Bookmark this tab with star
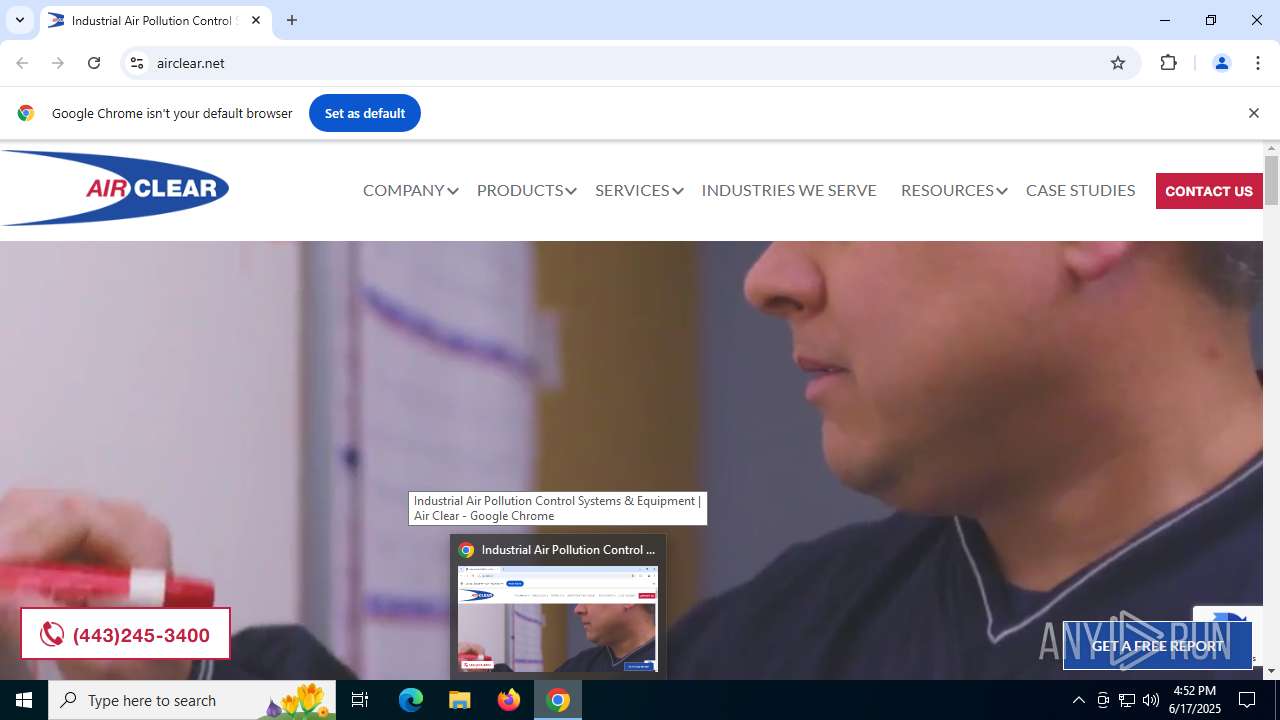Viewport: 1280px width, 720px height. coord(1118,63)
